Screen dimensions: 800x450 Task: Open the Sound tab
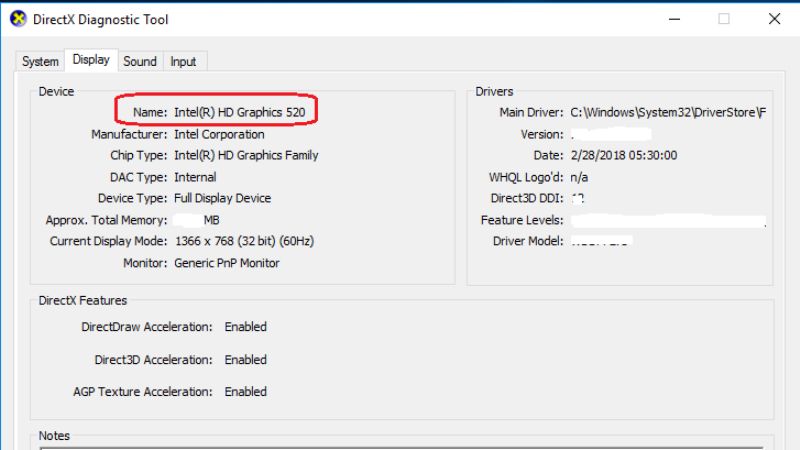coord(140,61)
